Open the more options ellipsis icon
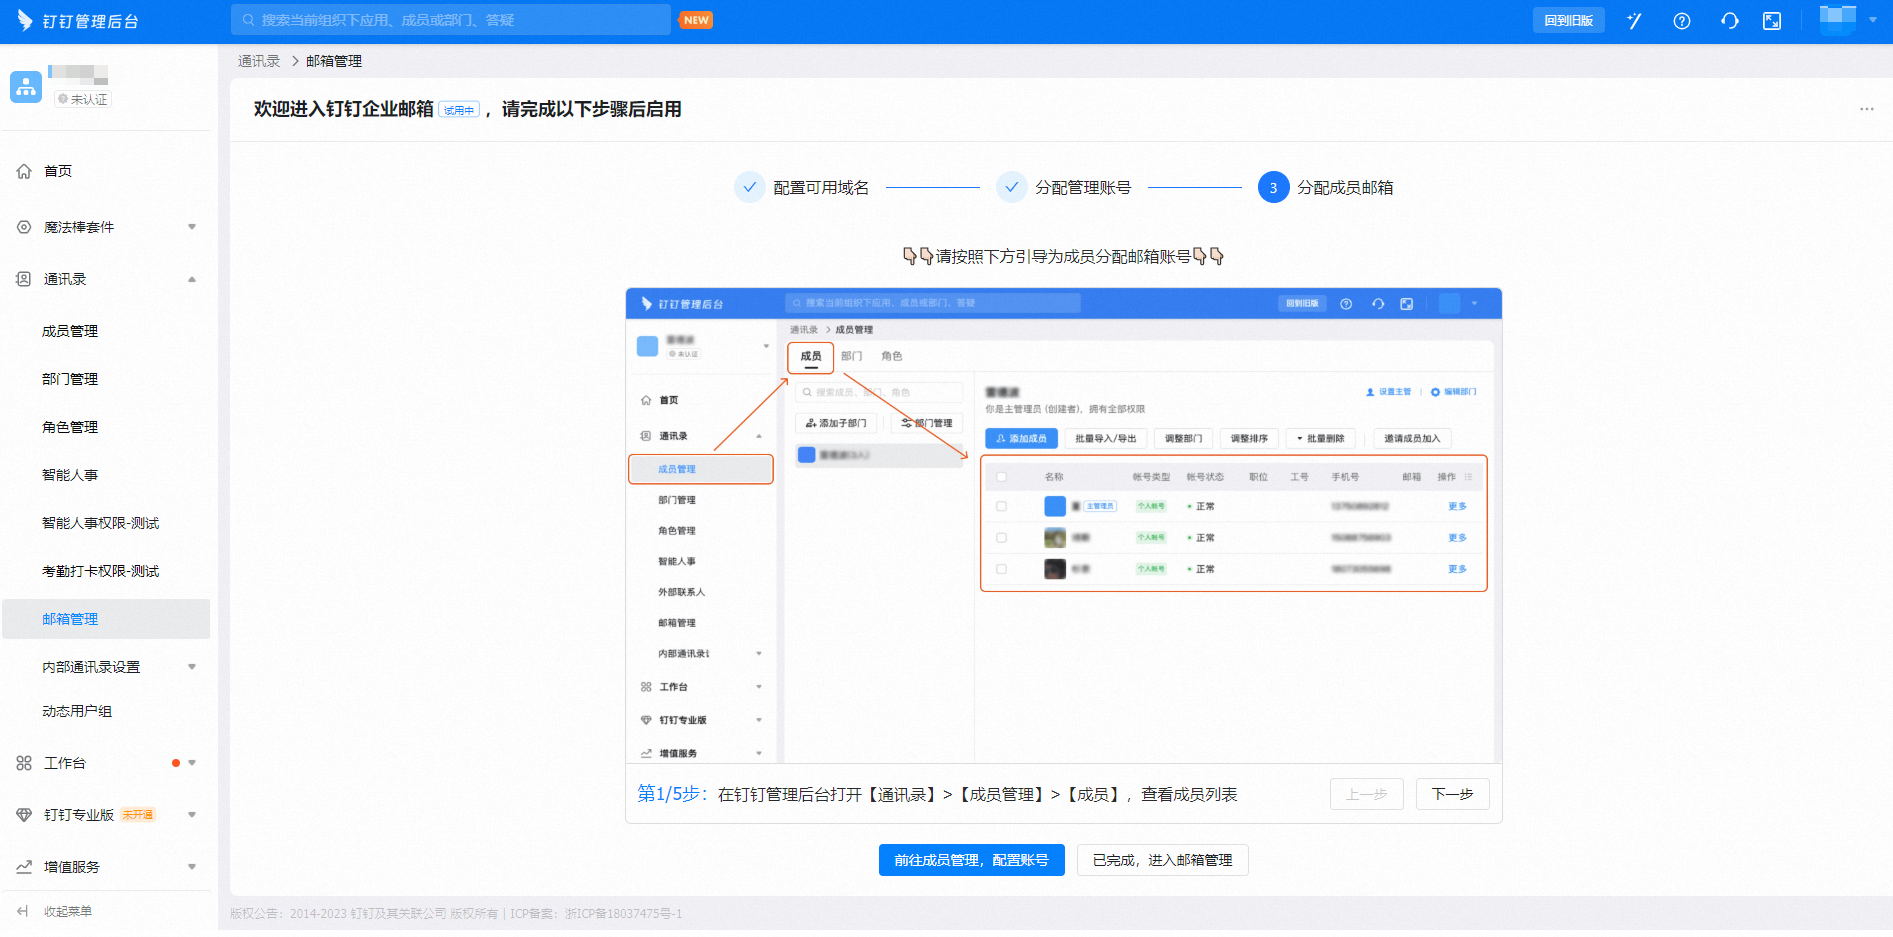This screenshot has height=937, width=1893. pyautogui.click(x=1867, y=109)
